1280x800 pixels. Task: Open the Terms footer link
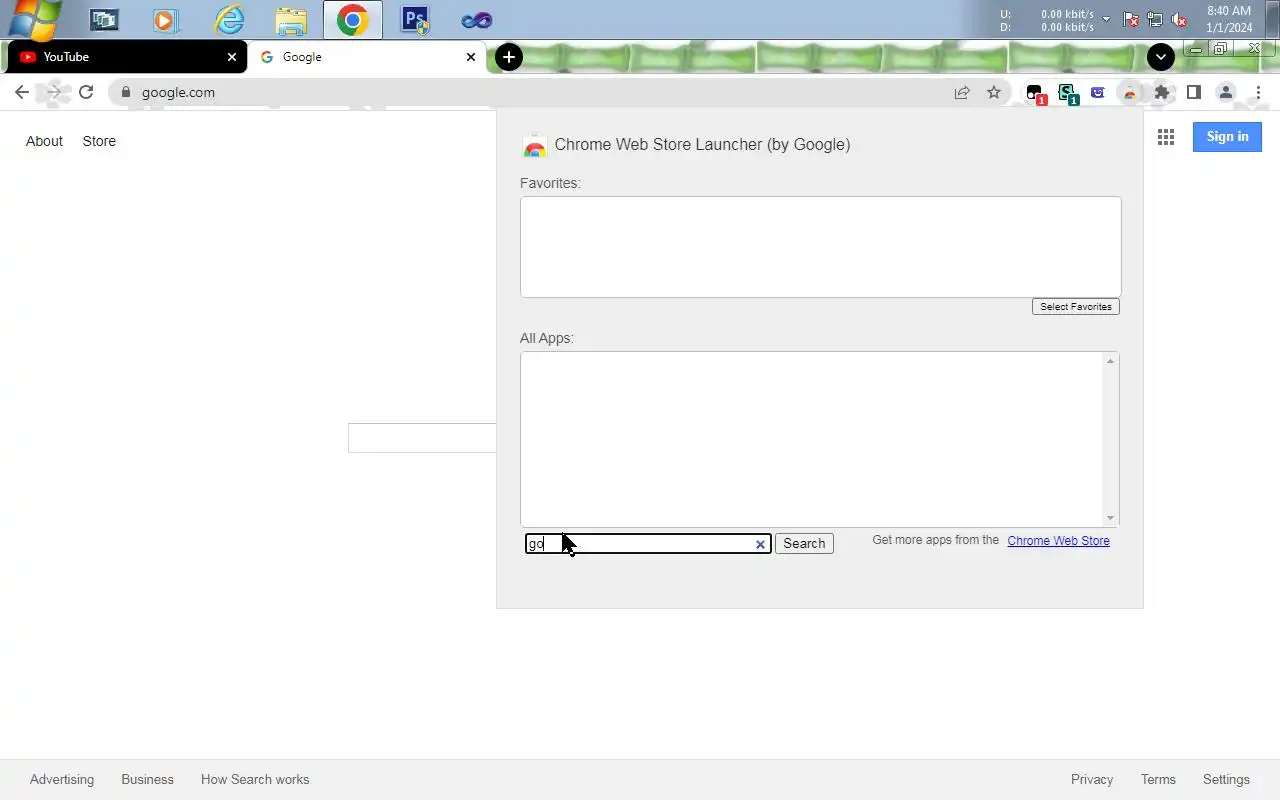coord(1158,779)
